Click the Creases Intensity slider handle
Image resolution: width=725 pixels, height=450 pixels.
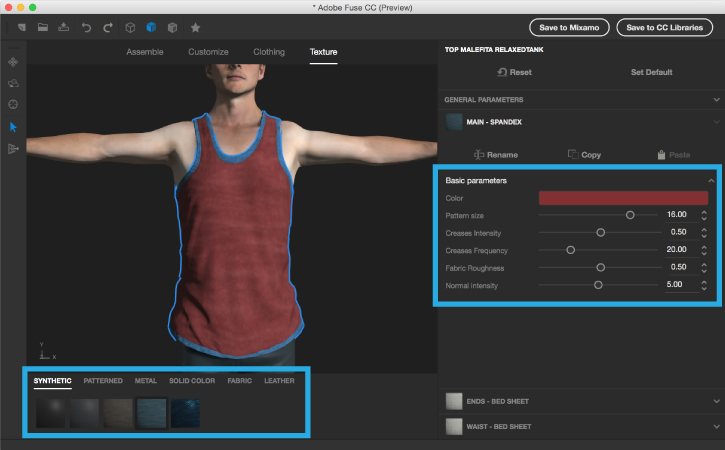pyautogui.click(x=600, y=233)
